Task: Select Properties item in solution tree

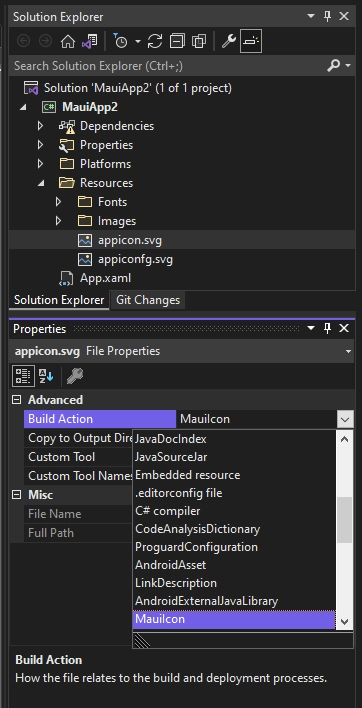Action: coord(107,145)
